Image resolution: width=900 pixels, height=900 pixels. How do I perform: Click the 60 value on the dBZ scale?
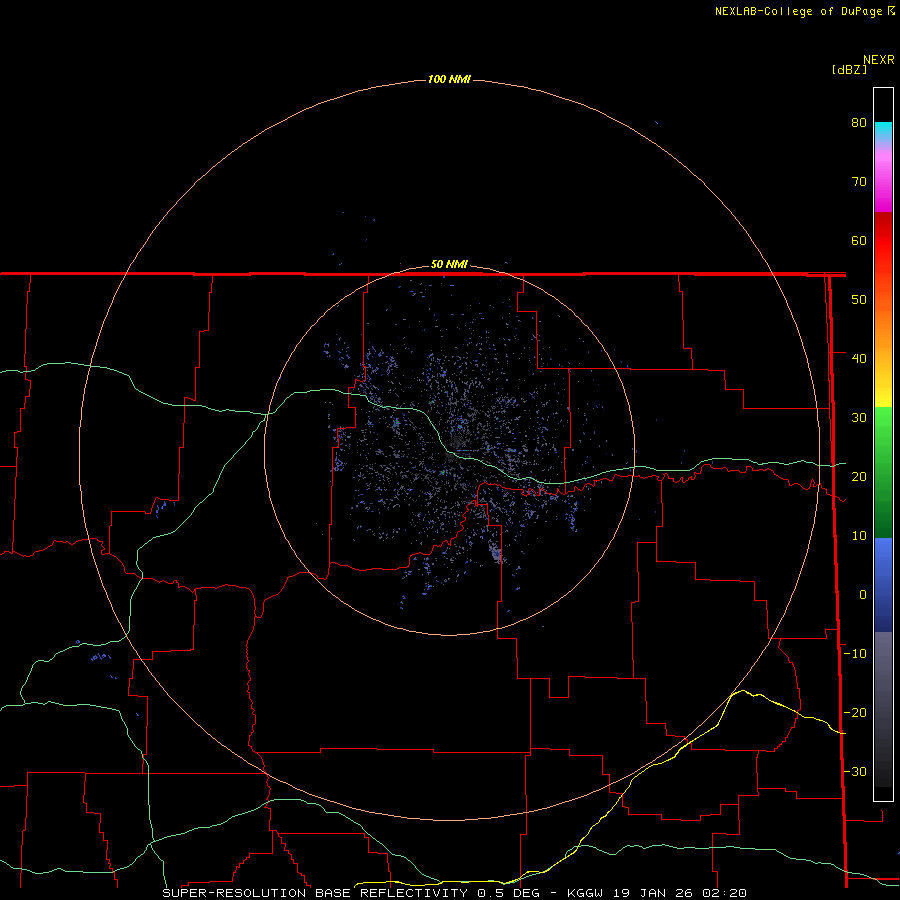click(x=859, y=240)
